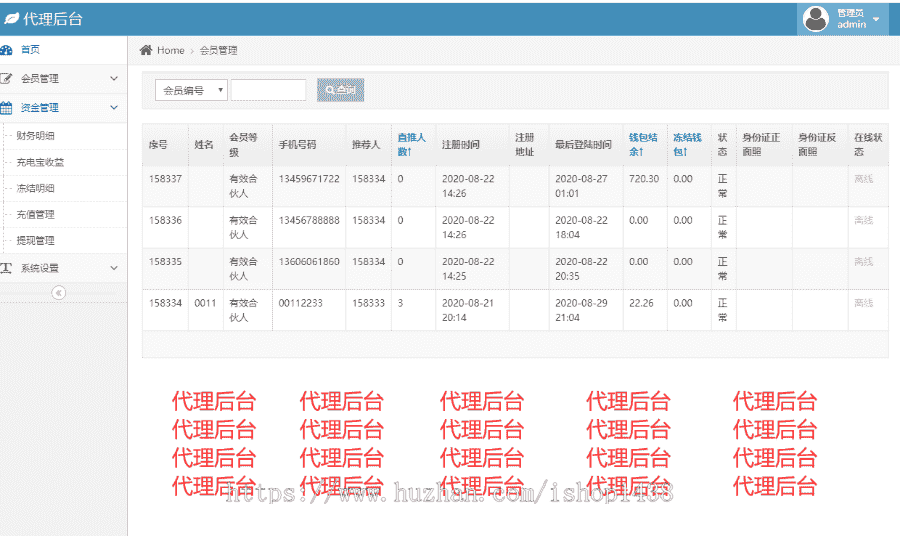Click the 查询 search button
This screenshot has width=900, height=536.
pyautogui.click(x=340, y=90)
